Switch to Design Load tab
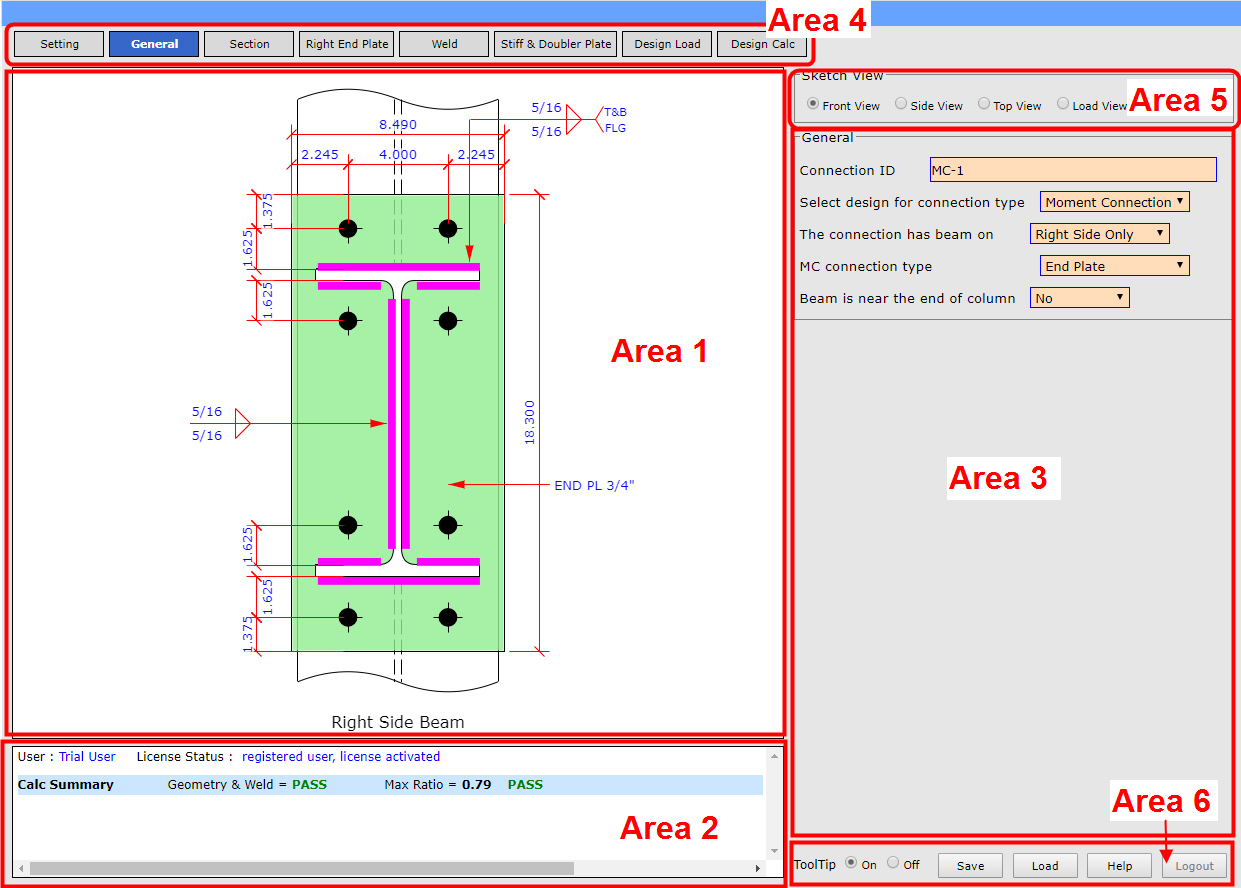1241x888 pixels. click(x=667, y=44)
